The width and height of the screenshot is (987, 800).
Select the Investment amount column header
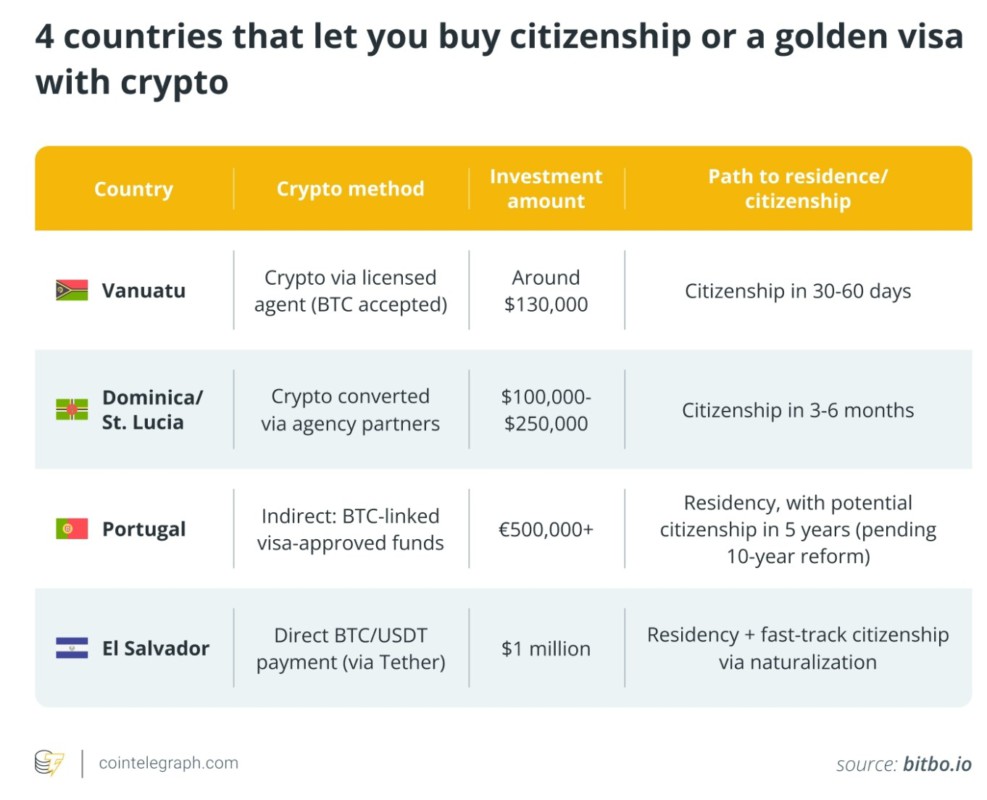[546, 188]
